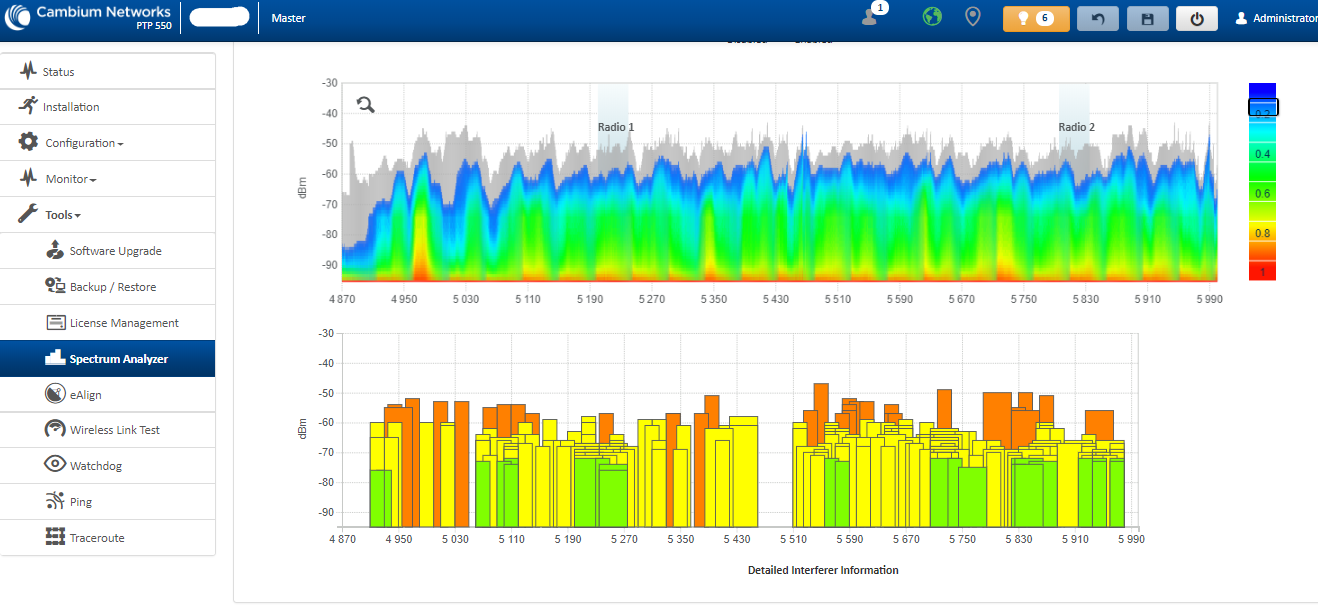Open the Status page
This screenshot has height=610, width=1318.
[x=58, y=72]
